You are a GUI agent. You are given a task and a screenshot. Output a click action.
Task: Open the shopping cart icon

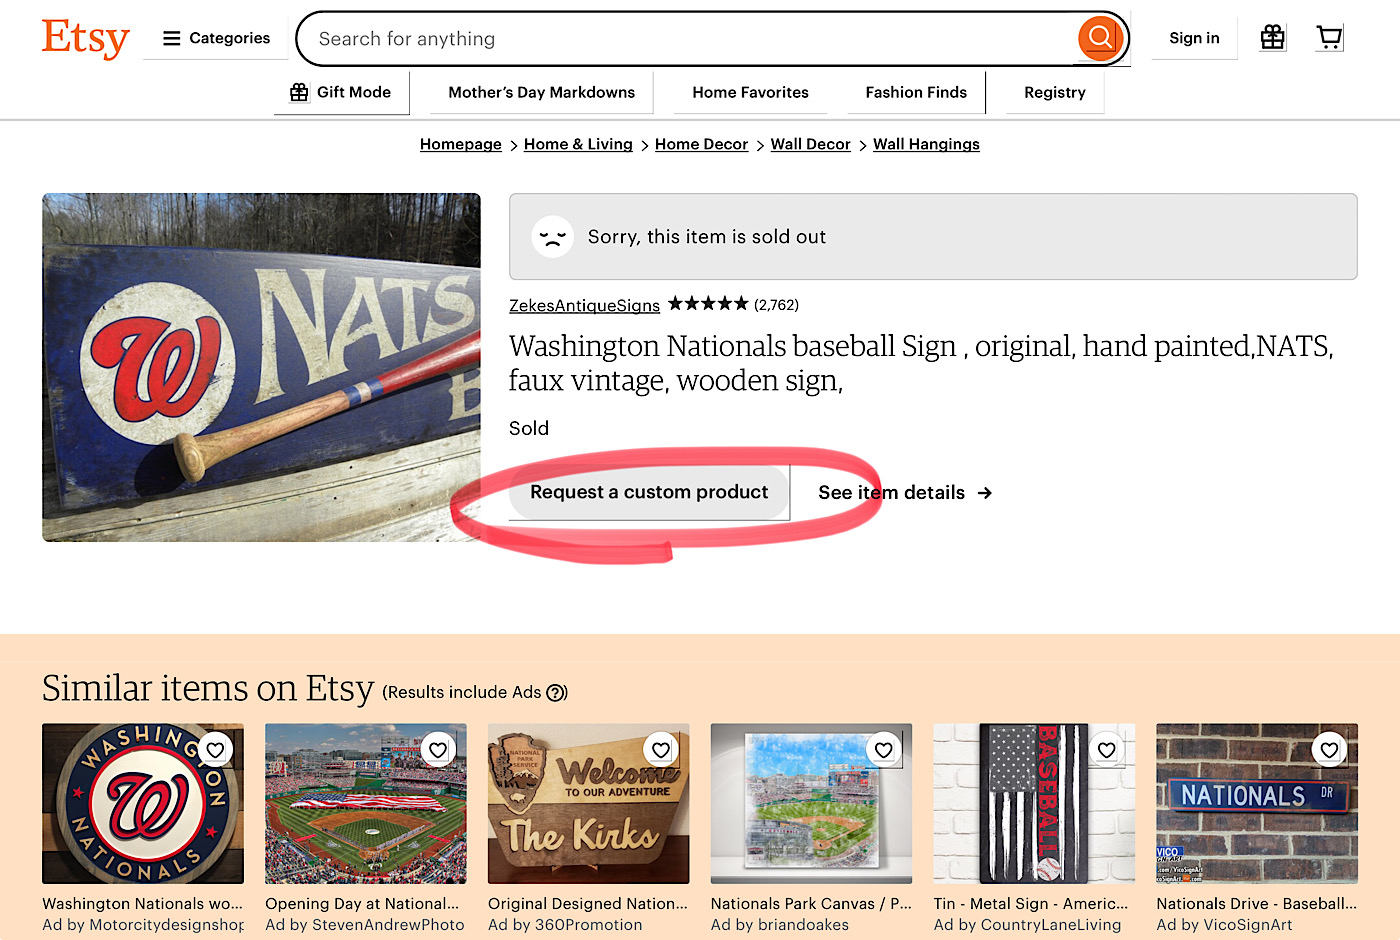(1329, 38)
